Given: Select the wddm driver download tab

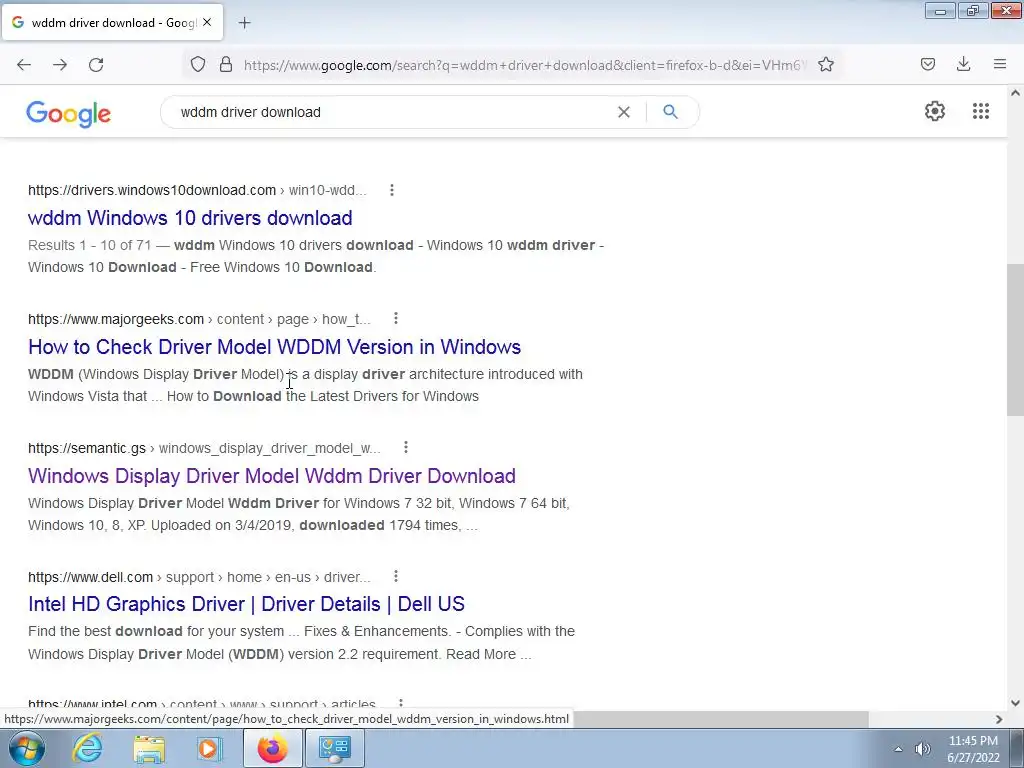Looking at the screenshot, I should [112, 23].
